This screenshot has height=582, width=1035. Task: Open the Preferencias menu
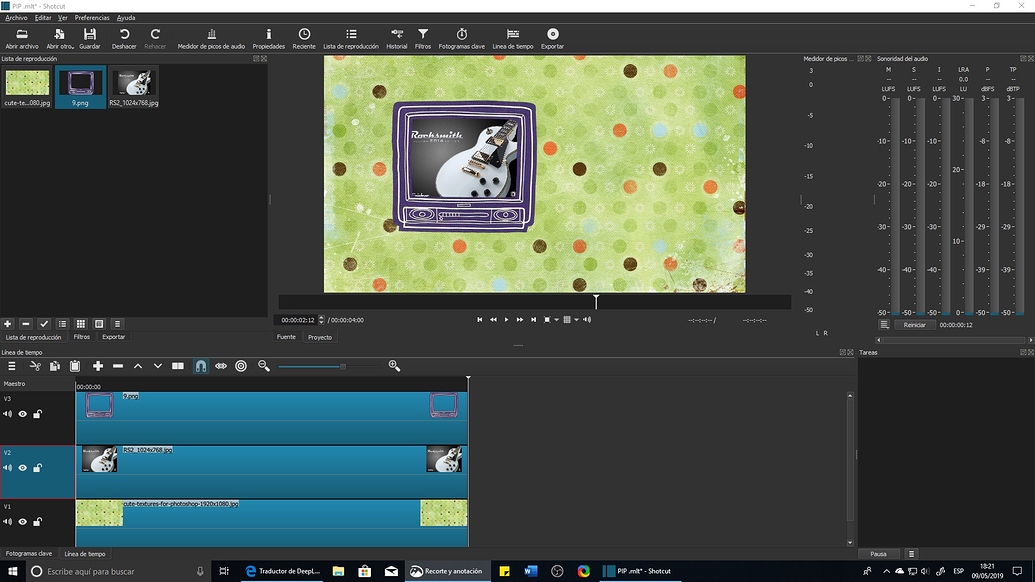92,18
